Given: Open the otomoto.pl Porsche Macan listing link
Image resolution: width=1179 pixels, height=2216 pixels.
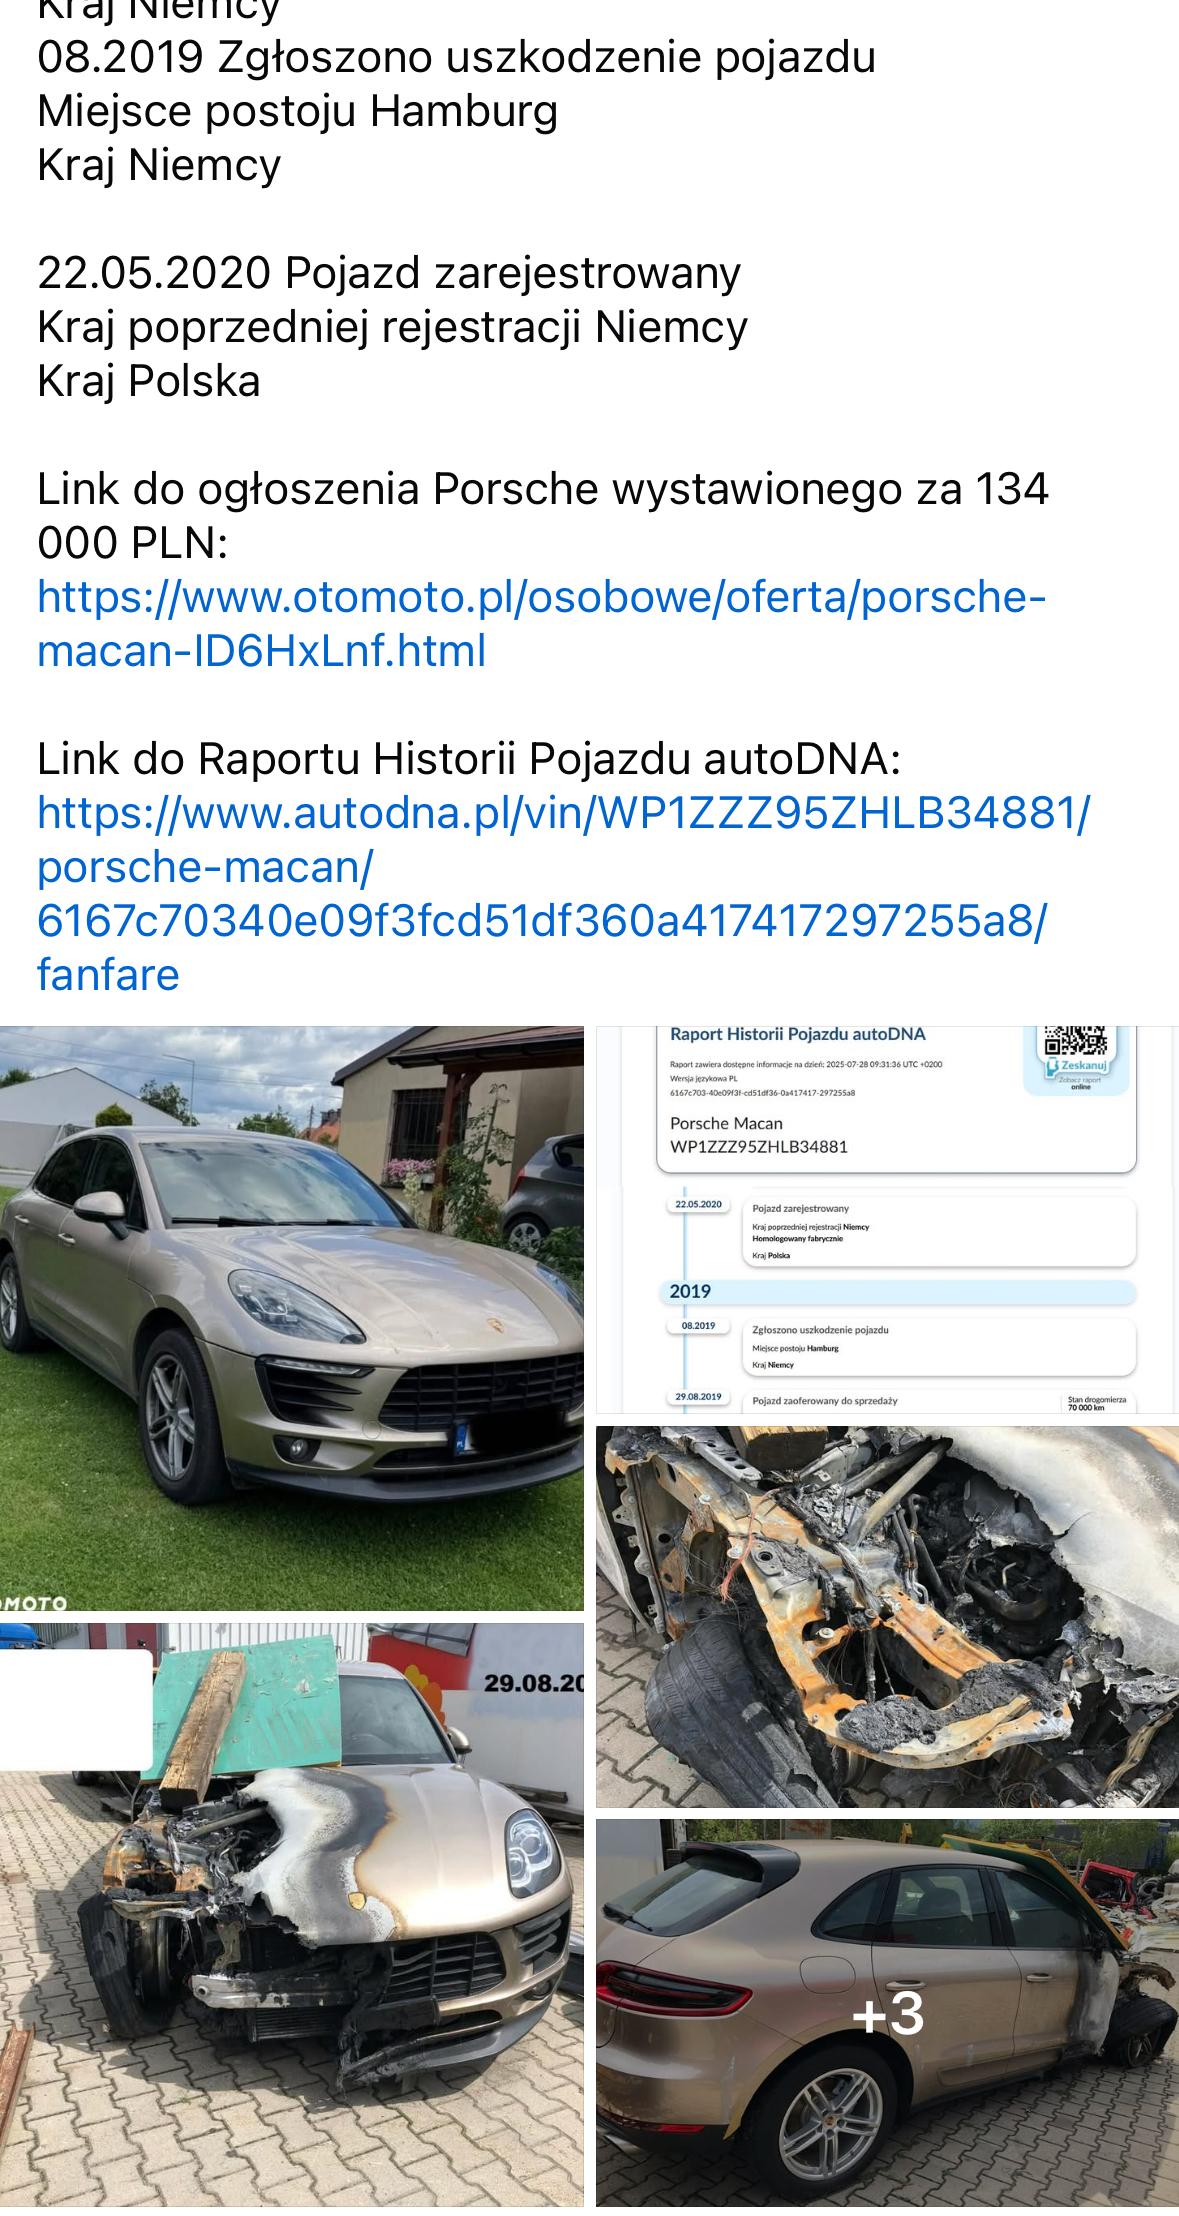Looking at the screenshot, I should click(541, 624).
